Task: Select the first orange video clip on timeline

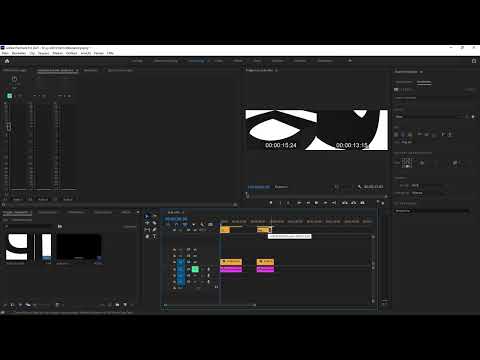Action: pos(231,262)
